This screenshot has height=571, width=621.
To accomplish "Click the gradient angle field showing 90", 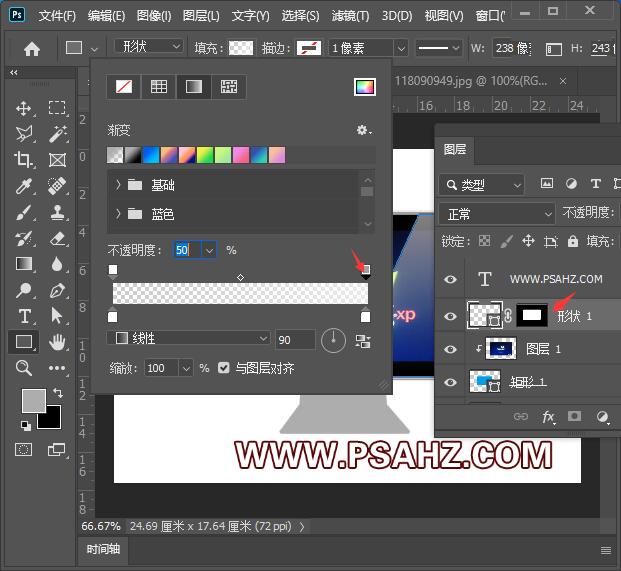I will coord(295,340).
